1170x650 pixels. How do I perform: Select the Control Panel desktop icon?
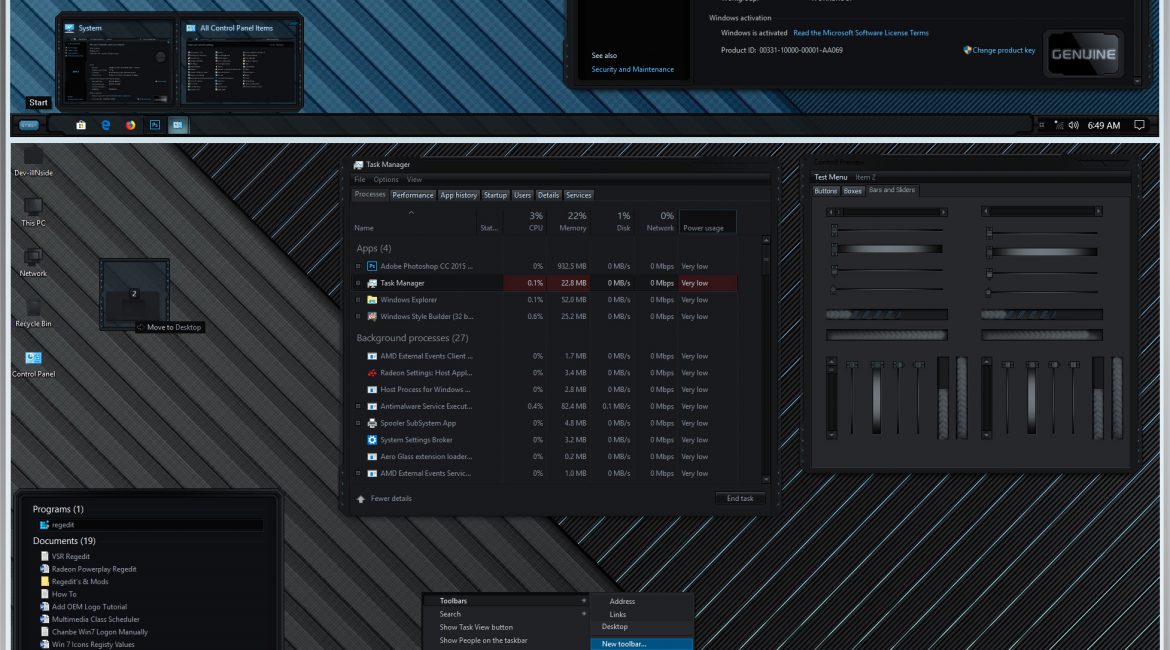click(33, 363)
